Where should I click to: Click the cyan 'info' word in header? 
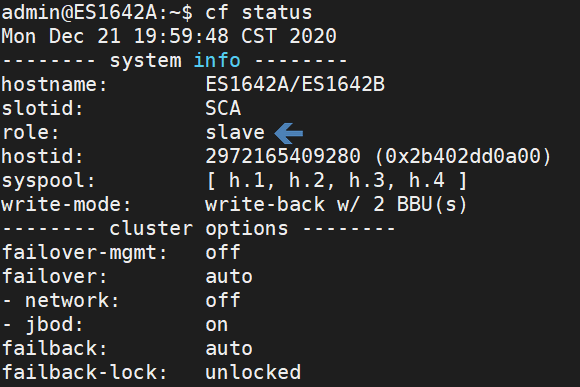[x=217, y=60]
